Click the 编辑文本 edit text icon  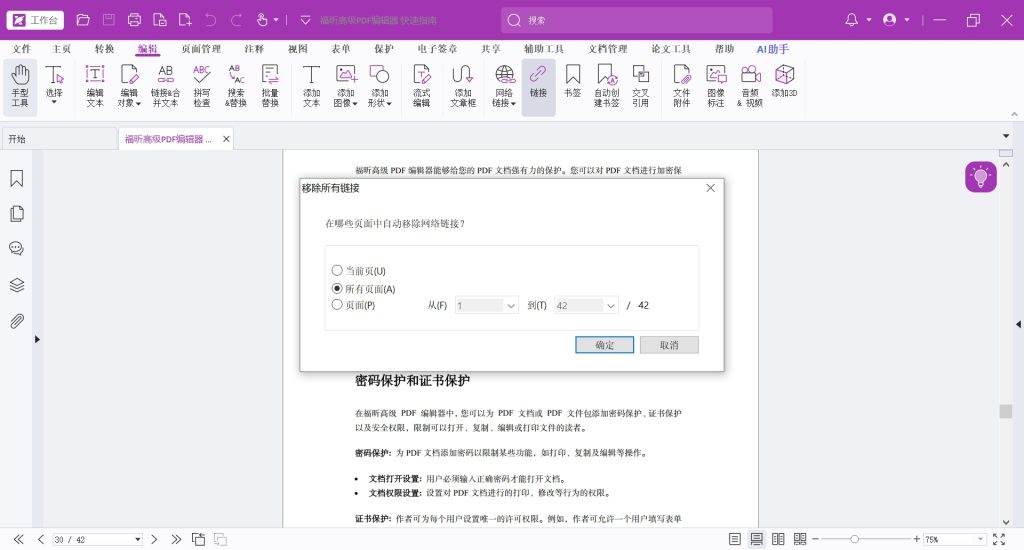[x=94, y=86]
